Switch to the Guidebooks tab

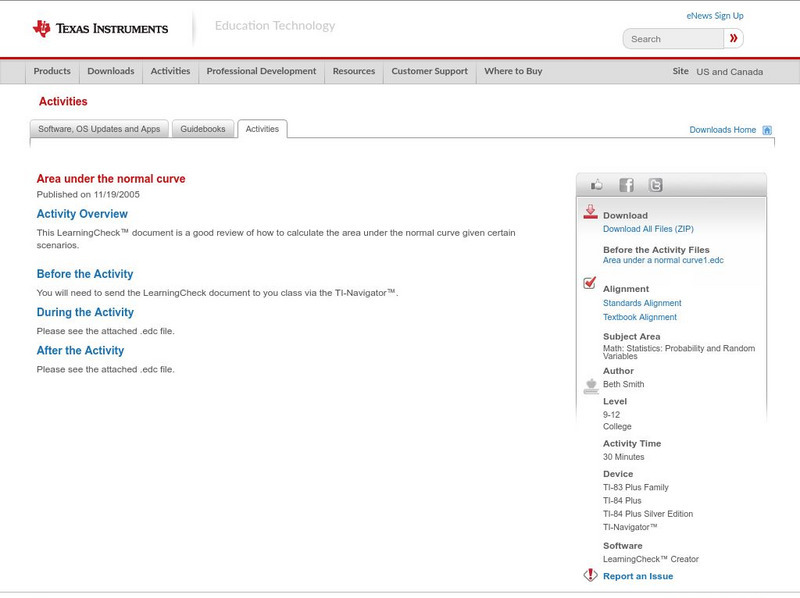203,129
